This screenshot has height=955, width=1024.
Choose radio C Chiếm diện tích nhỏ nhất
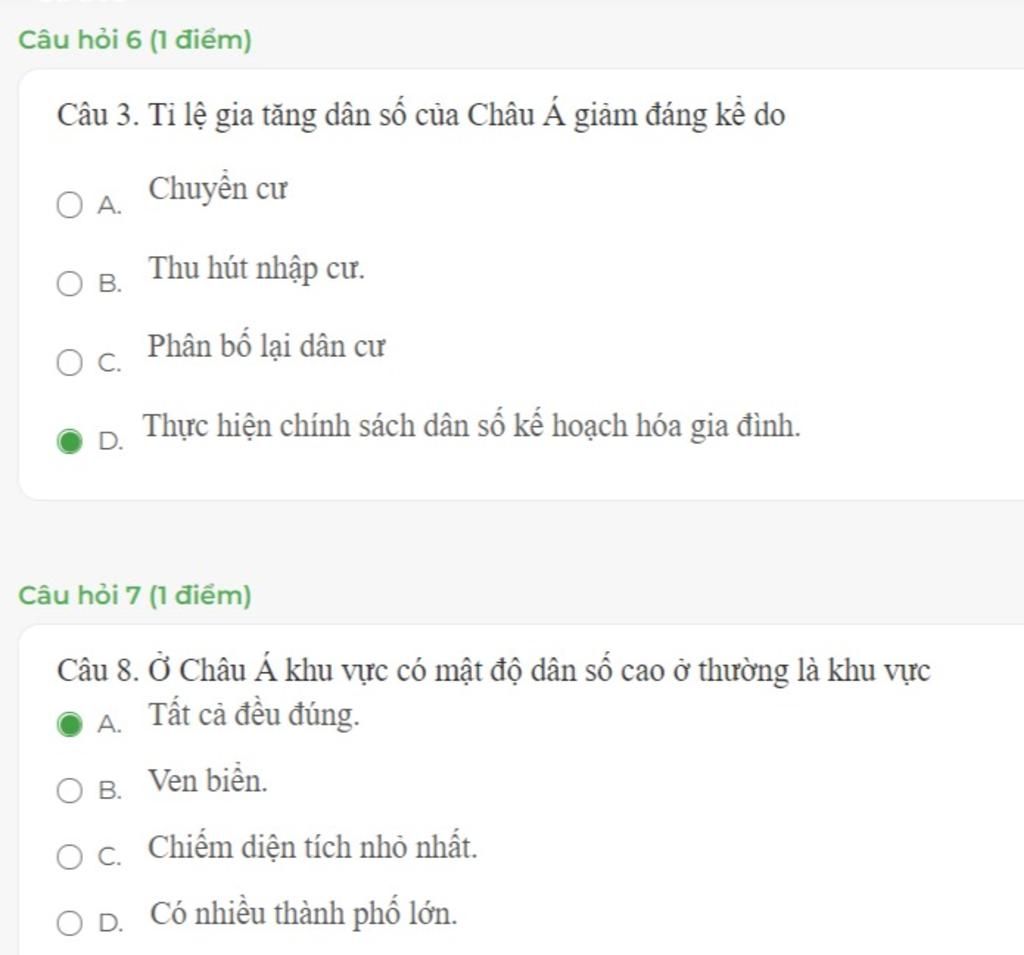click(x=69, y=857)
